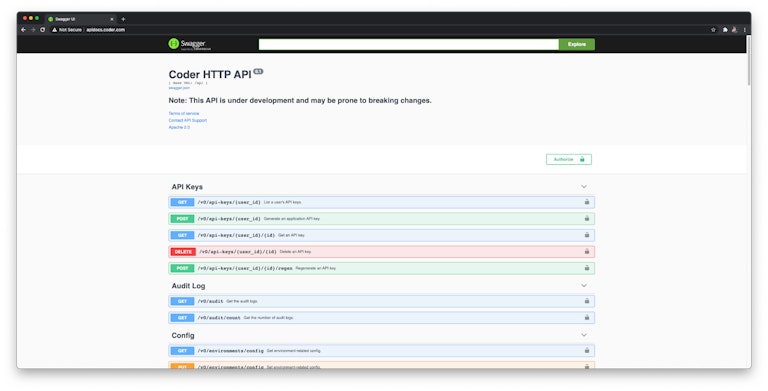
Task: Click the DELETE method badge
Action: click(x=183, y=251)
